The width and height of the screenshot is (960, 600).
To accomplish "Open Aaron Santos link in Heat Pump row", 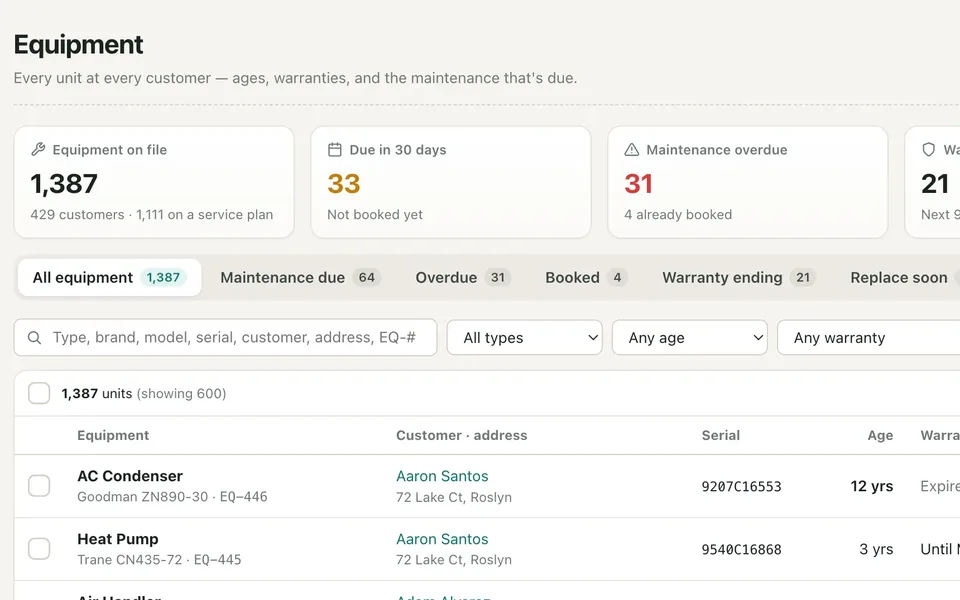I will point(442,539).
